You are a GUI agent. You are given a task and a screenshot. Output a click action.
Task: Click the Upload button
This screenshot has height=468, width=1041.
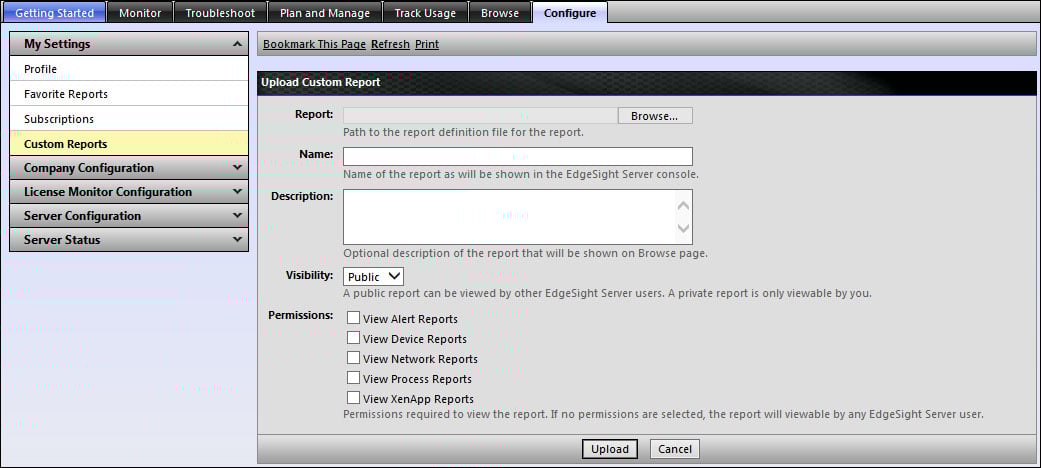[x=609, y=449]
